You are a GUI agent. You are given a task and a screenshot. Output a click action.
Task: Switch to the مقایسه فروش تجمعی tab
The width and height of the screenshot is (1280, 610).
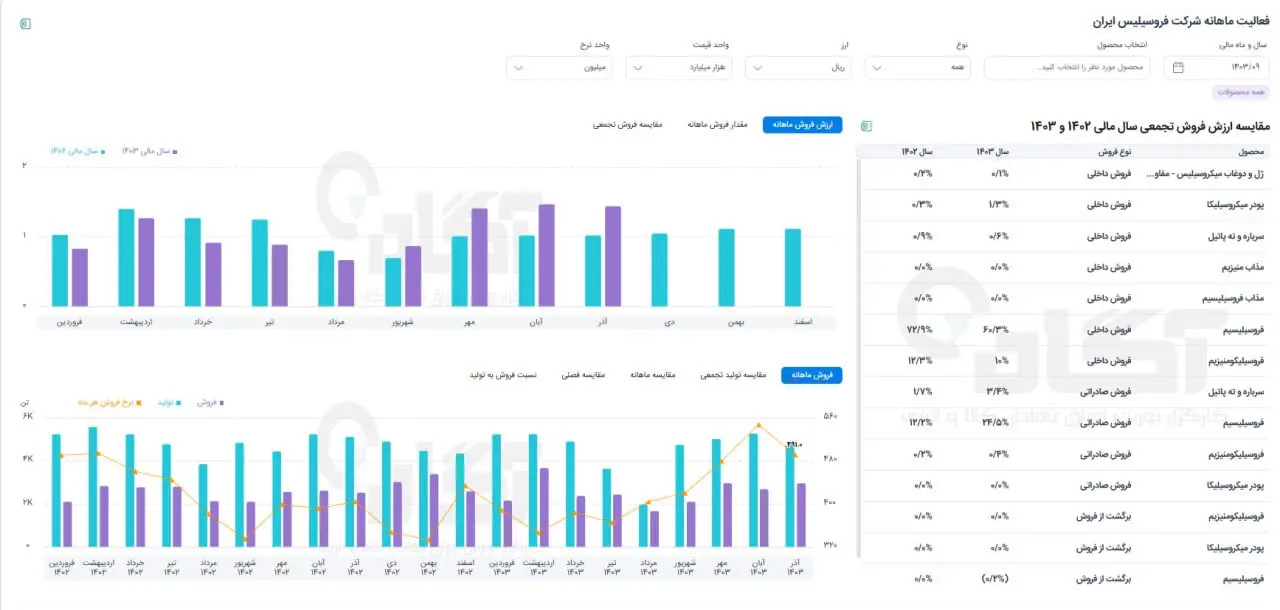629,125
